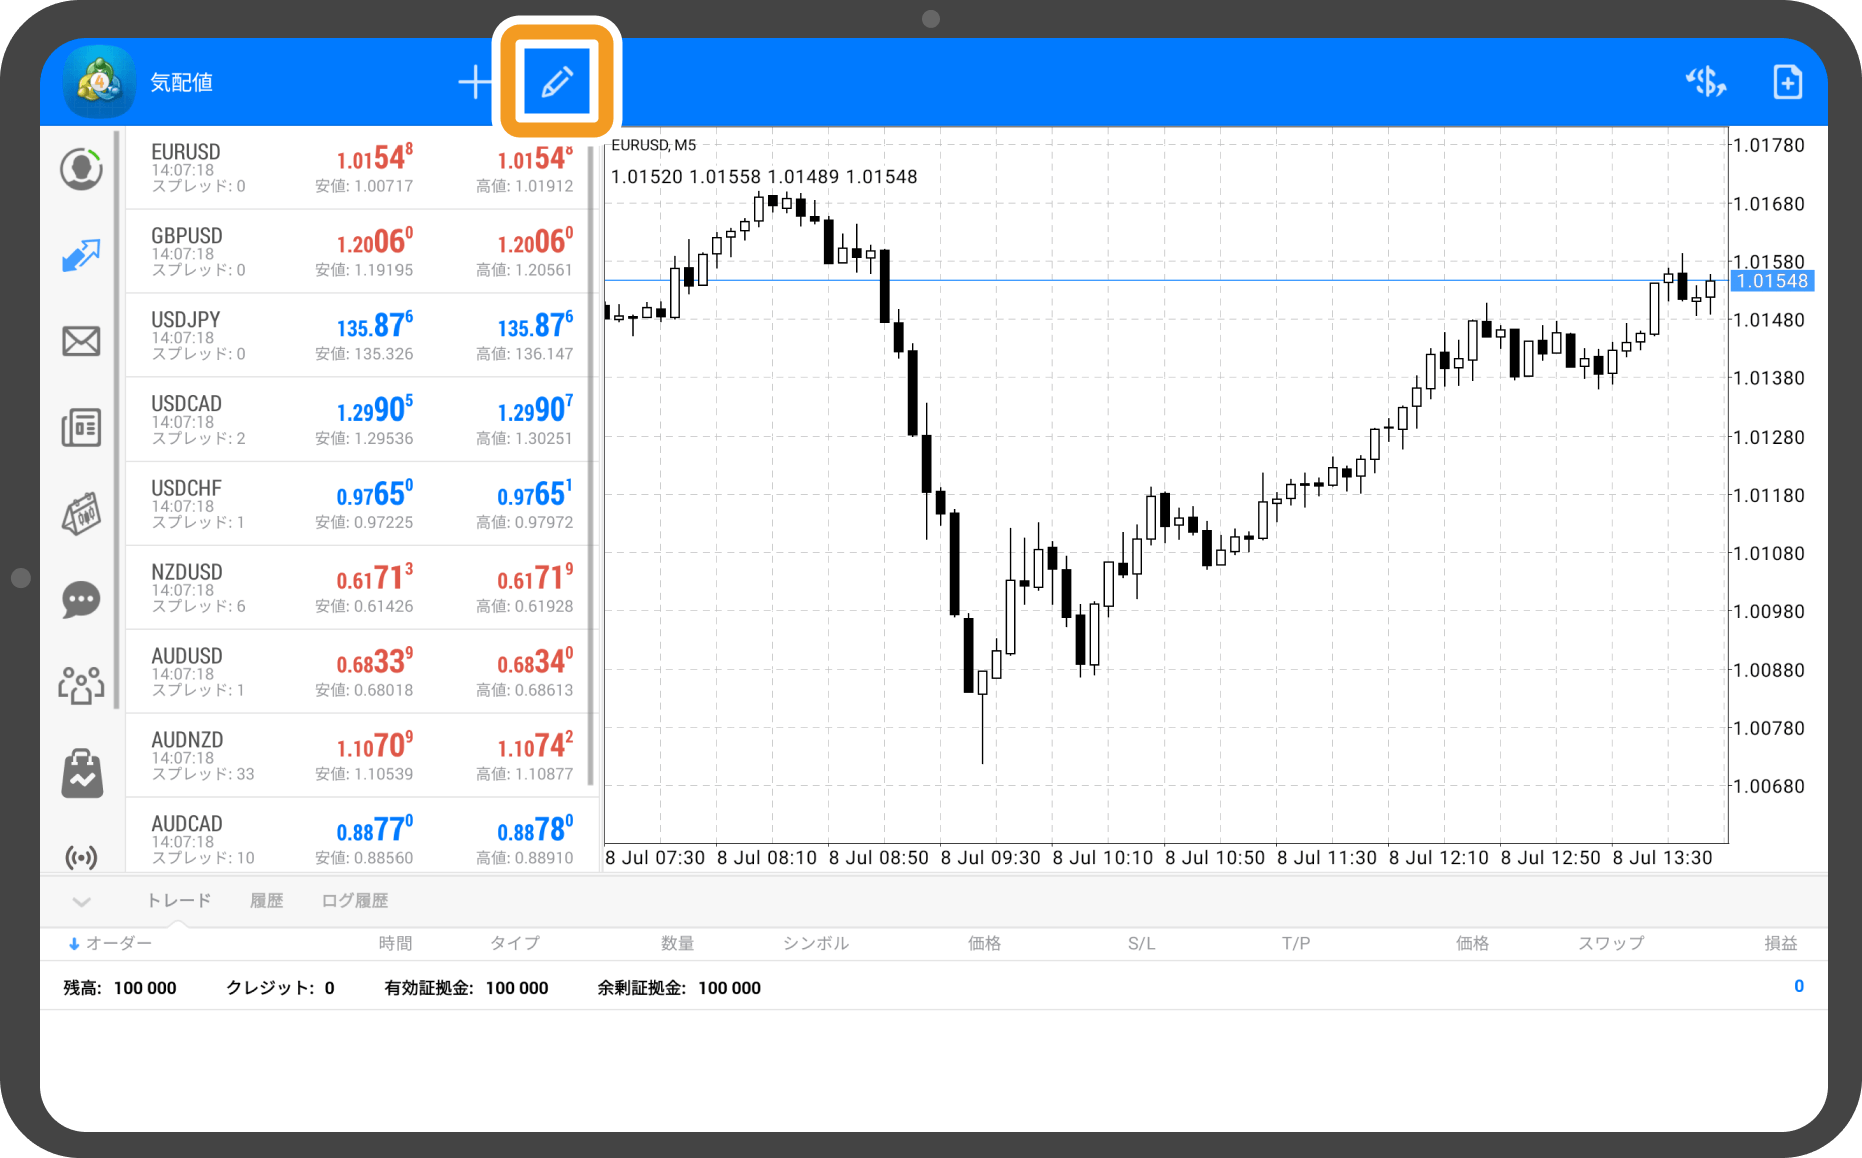Click EURUSD ask price 1.0154
1862x1158 pixels.
coord(535,158)
